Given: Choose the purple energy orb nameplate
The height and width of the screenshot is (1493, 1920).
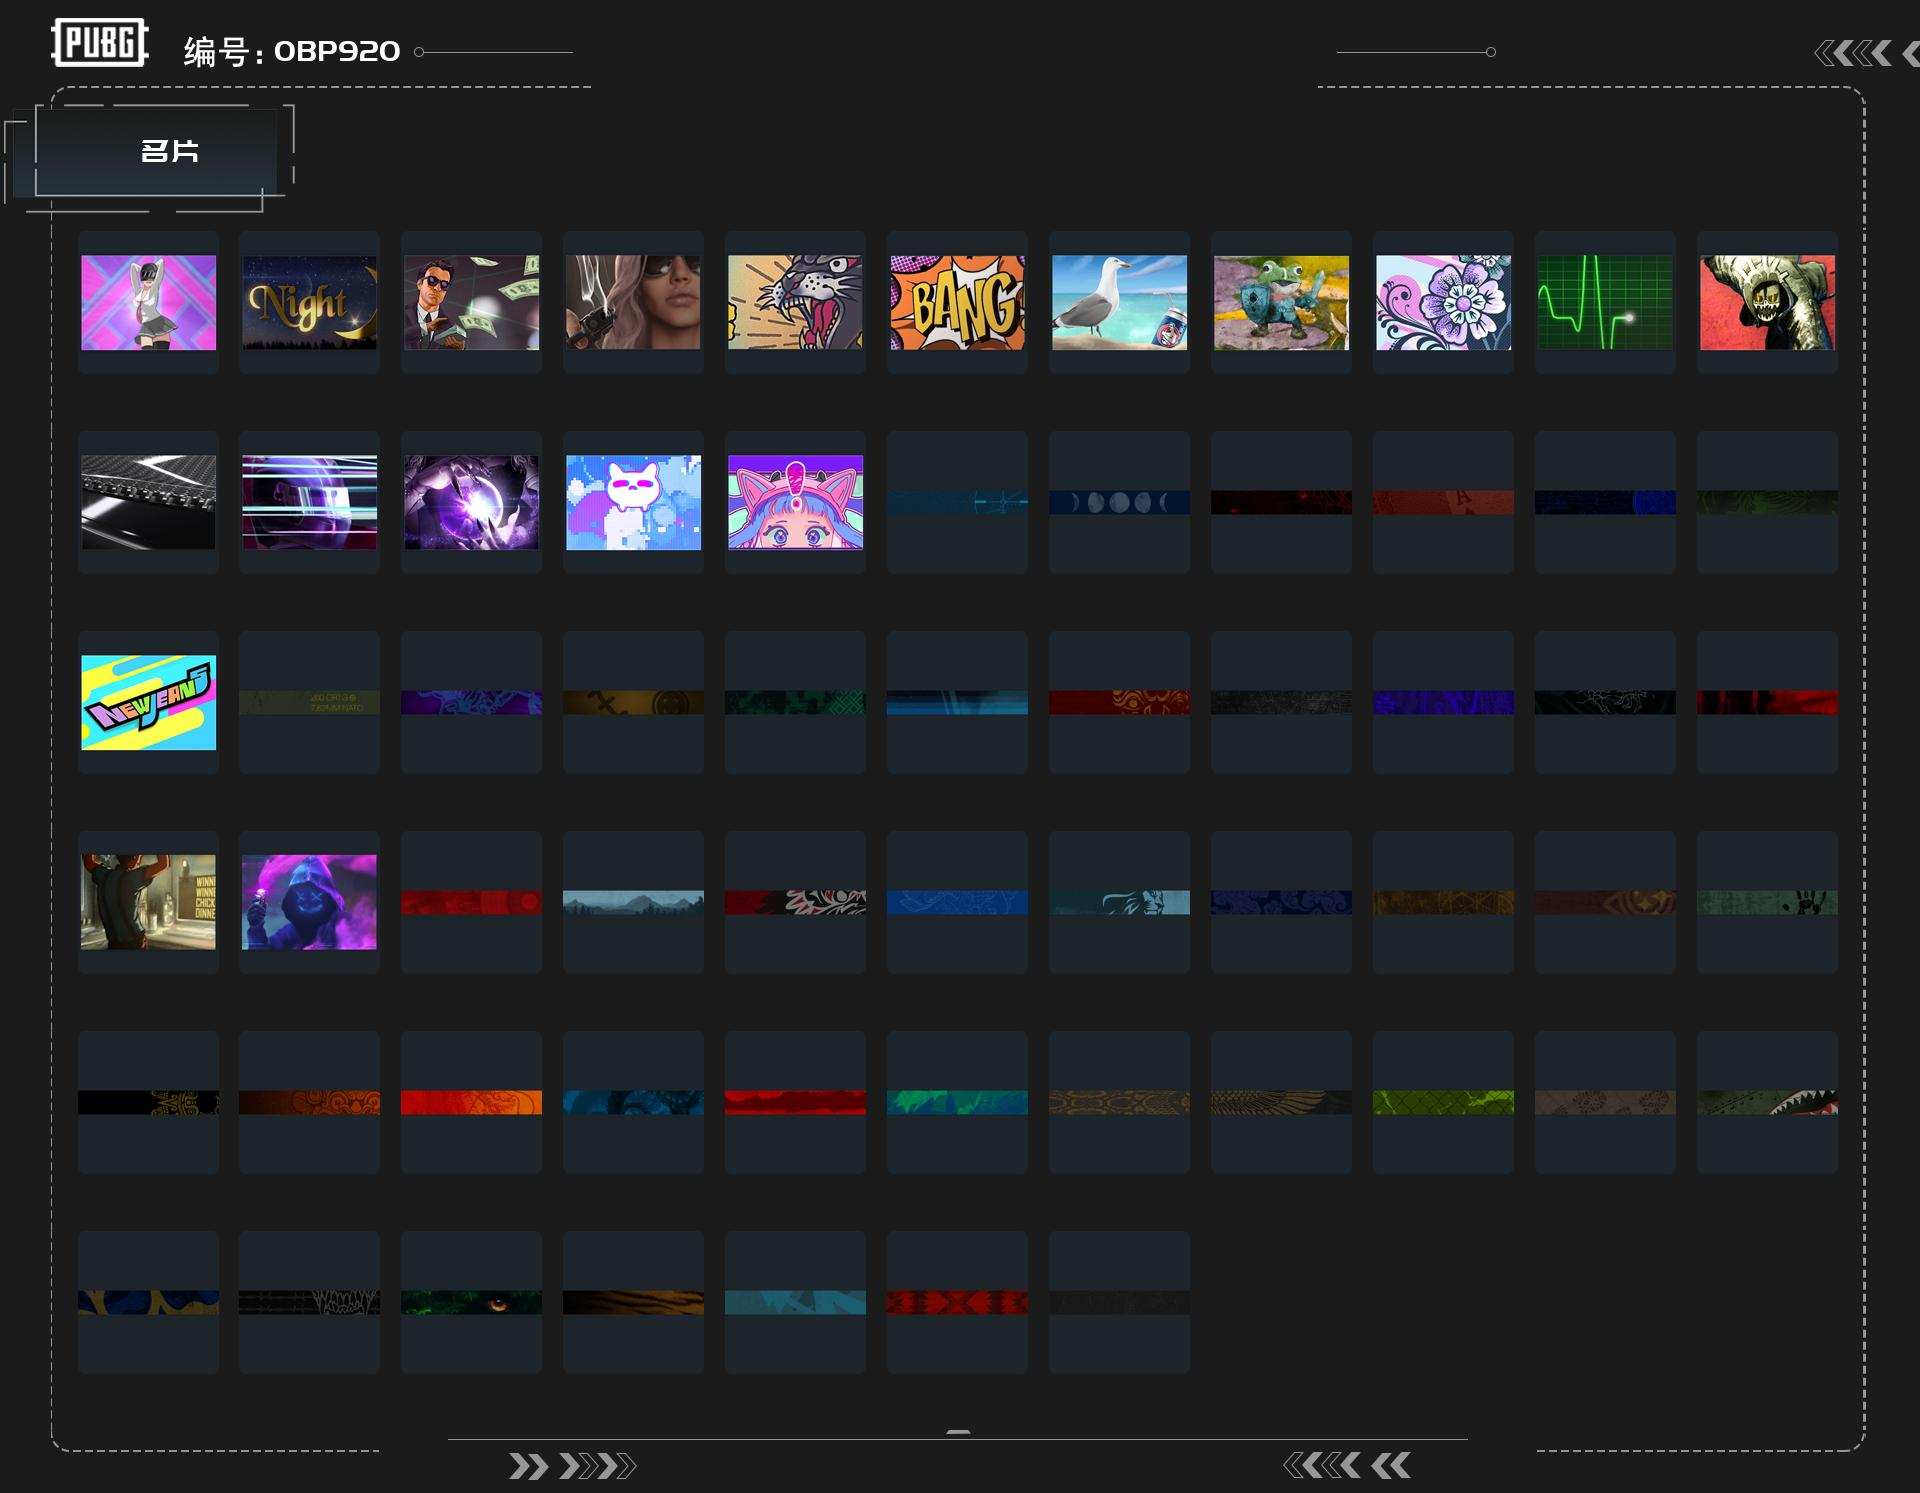Looking at the screenshot, I should click(472, 502).
